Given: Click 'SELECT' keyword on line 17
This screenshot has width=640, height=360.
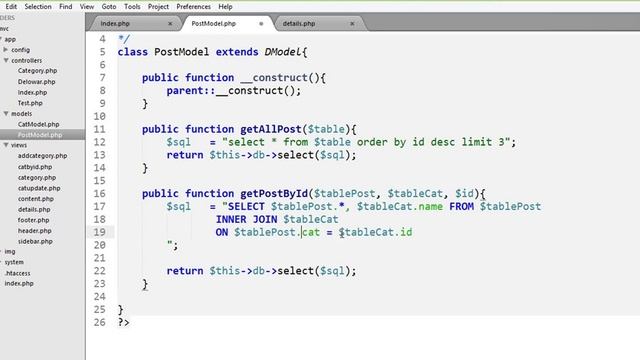Looking at the screenshot, I should (x=246, y=207).
